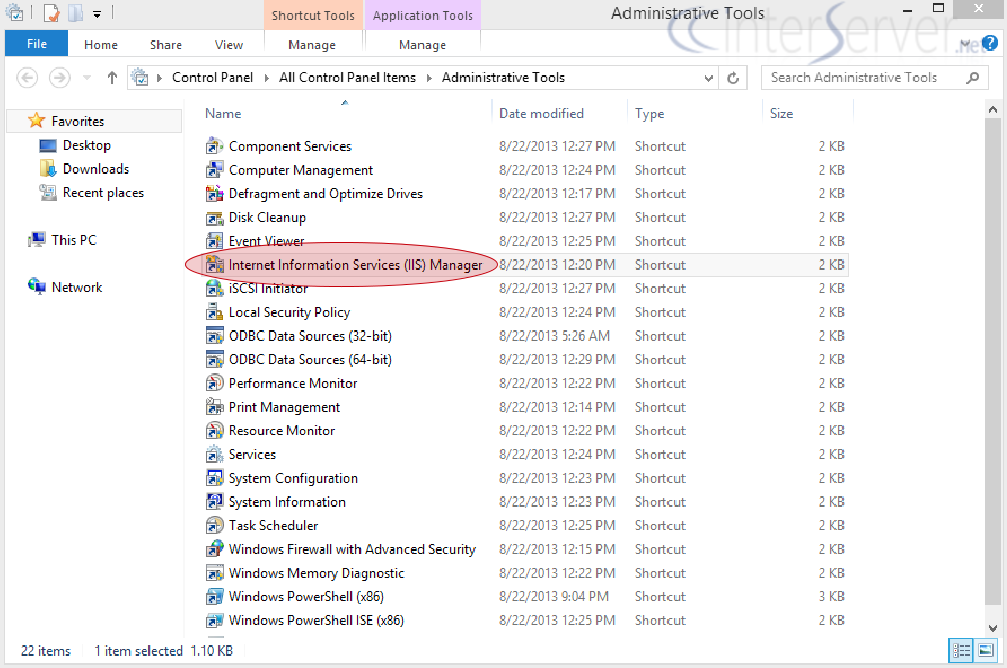Expand the All Control Panel Items breadcrumb arrow

pyautogui.click(x=429, y=78)
